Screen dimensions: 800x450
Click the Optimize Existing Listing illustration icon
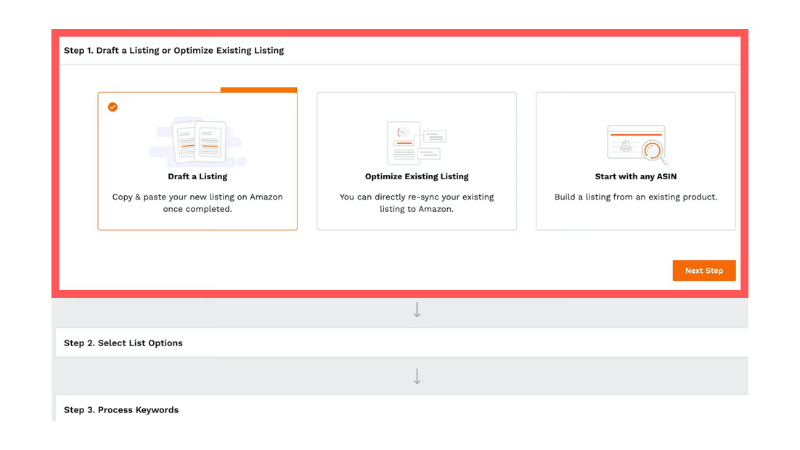416,143
